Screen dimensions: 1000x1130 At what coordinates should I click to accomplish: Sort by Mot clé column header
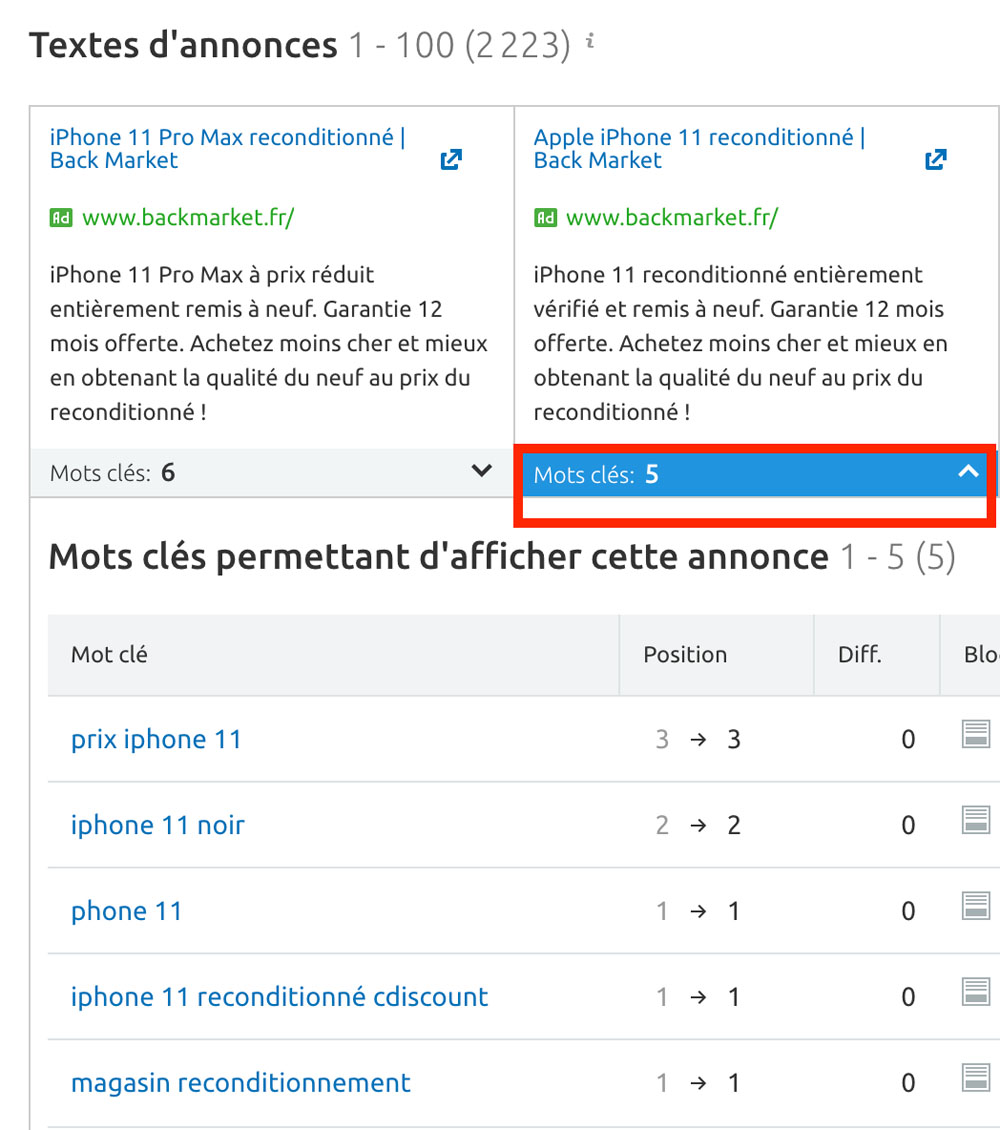110,654
